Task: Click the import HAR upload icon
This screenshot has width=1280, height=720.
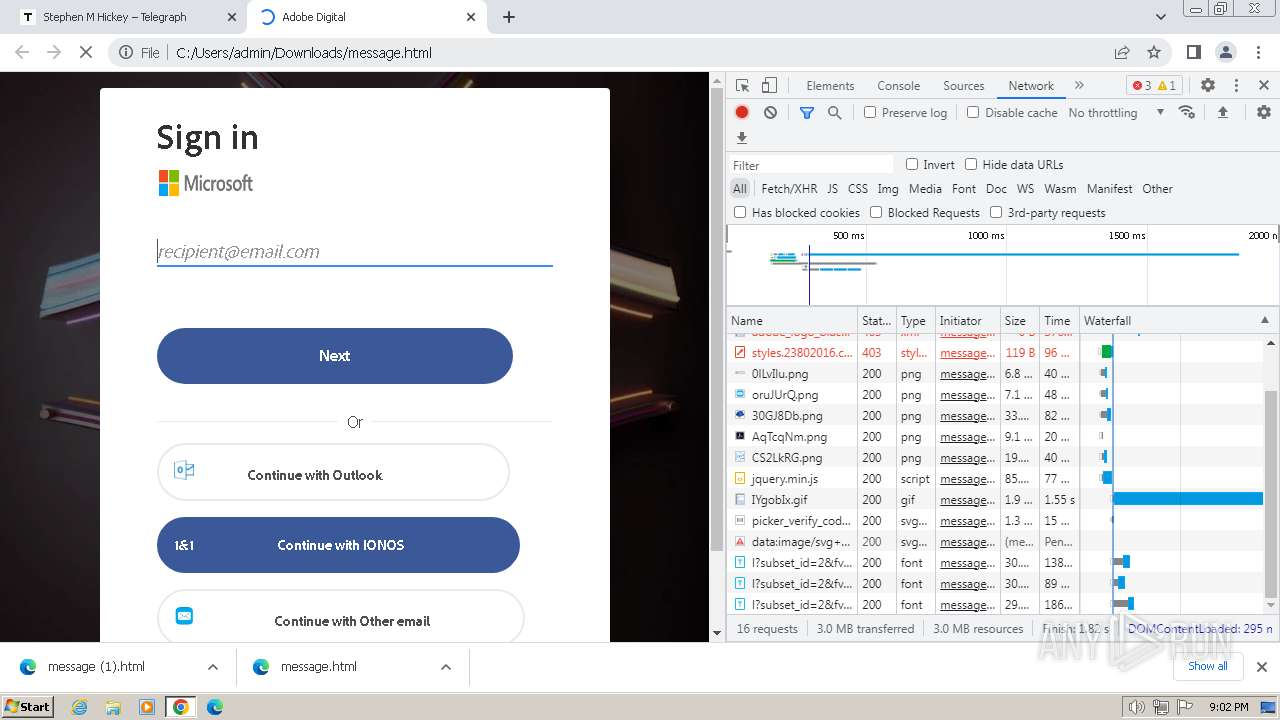Action: click(x=1222, y=113)
